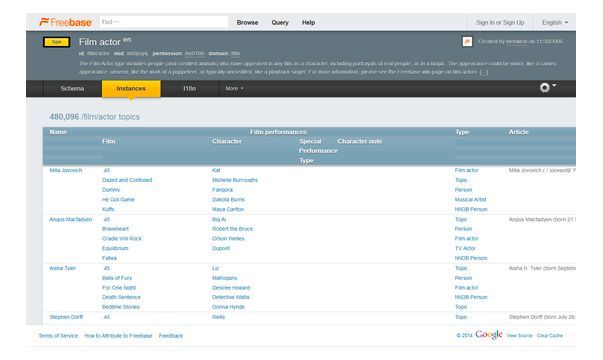Click How to Attribute to Freebase
This screenshot has height=360, width=603.
[x=118, y=336]
